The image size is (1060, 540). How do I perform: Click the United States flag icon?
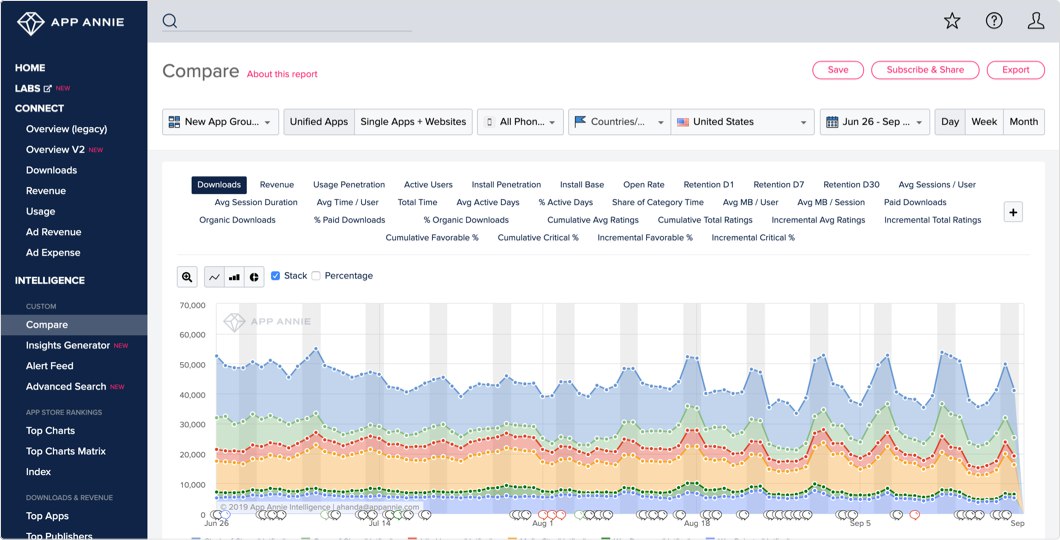click(683, 122)
